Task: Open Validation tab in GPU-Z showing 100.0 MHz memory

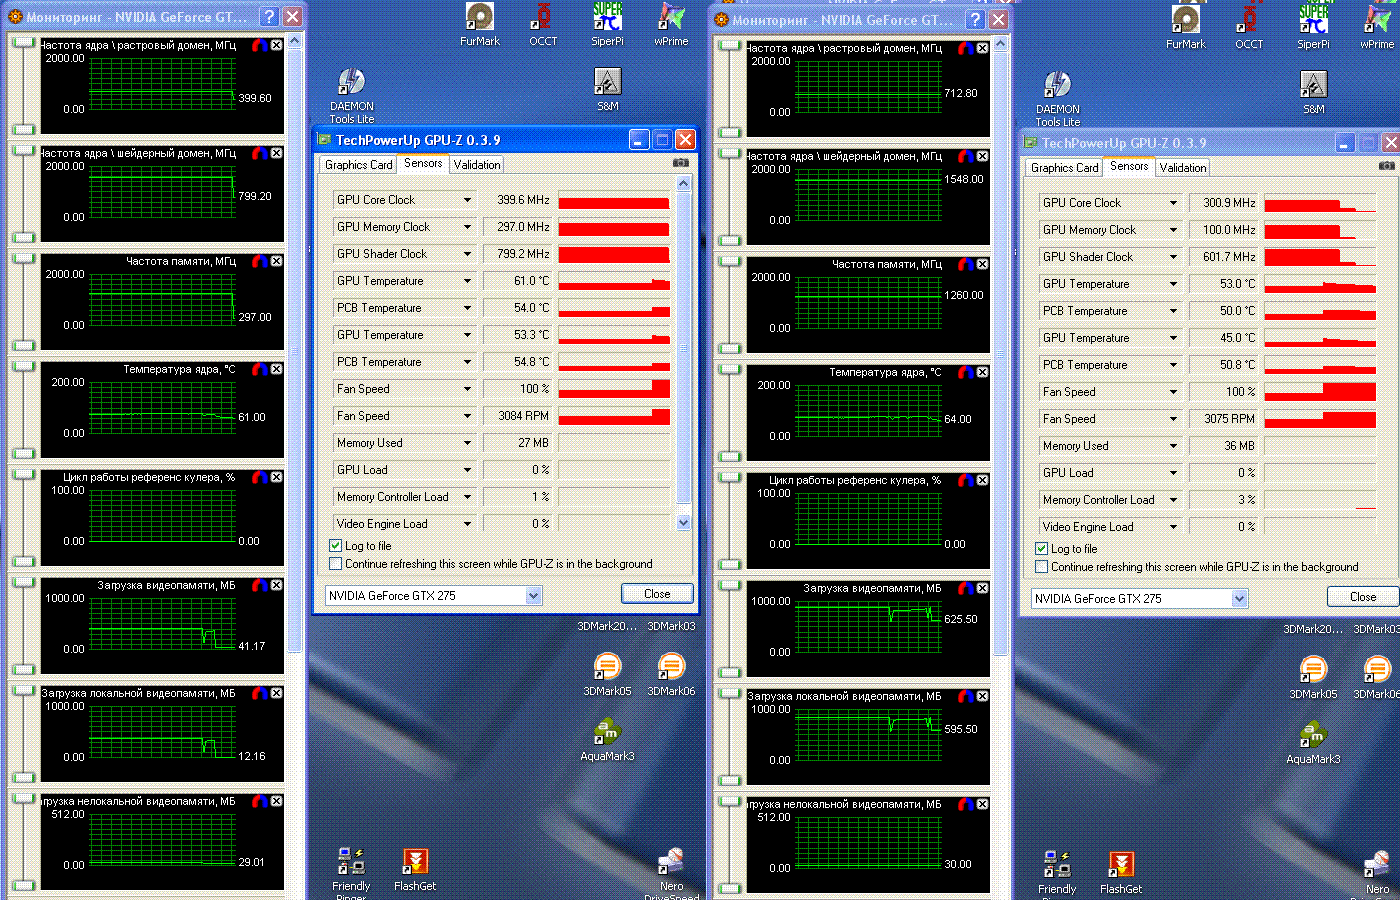Action: coord(1183,168)
